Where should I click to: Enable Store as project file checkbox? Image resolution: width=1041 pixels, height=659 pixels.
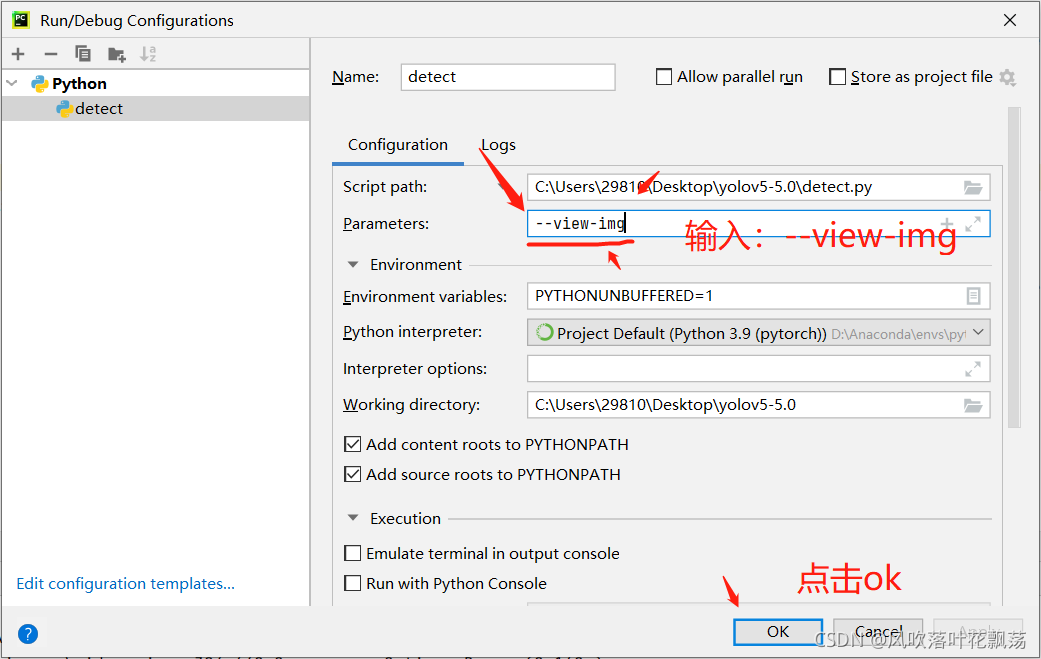838,77
